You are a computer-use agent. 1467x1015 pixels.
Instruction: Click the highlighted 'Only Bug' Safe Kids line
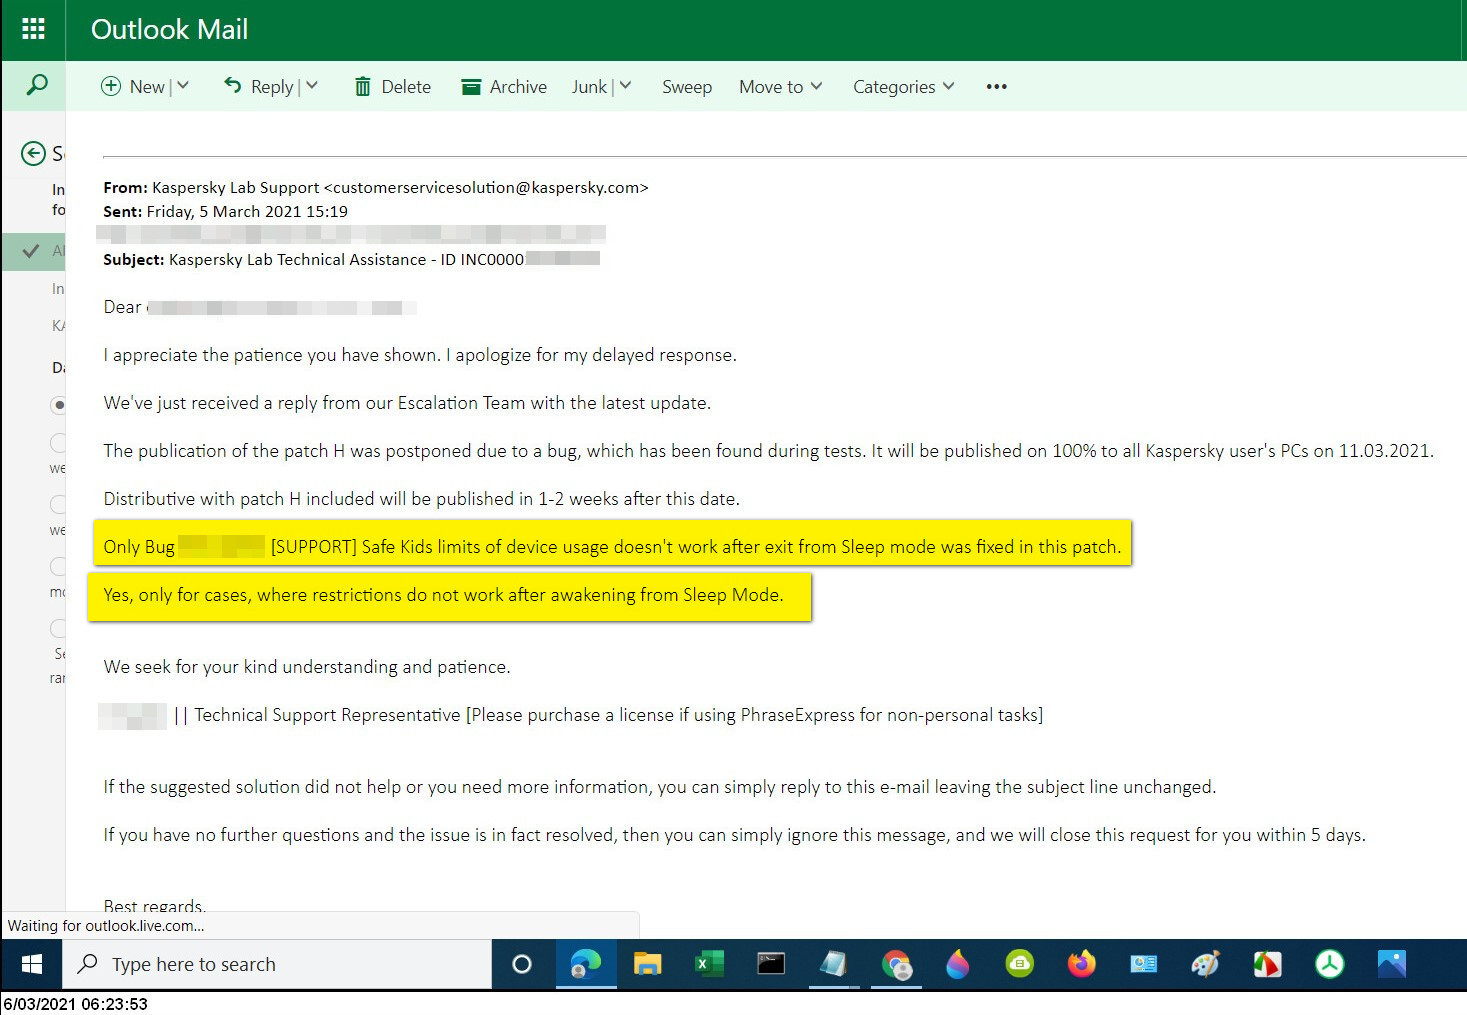612,547
